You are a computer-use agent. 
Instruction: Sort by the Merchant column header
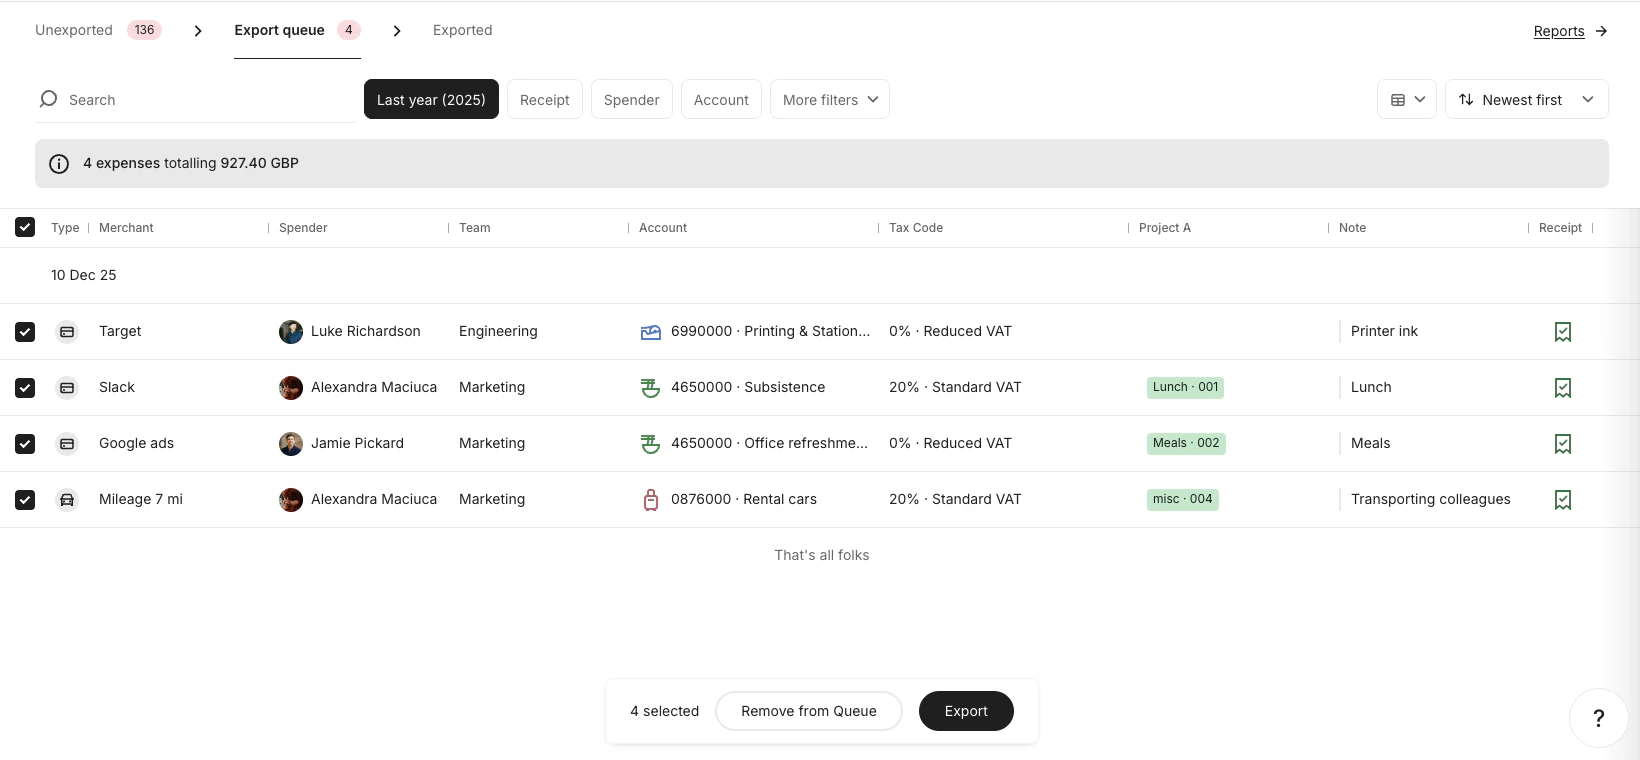[x=126, y=228]
